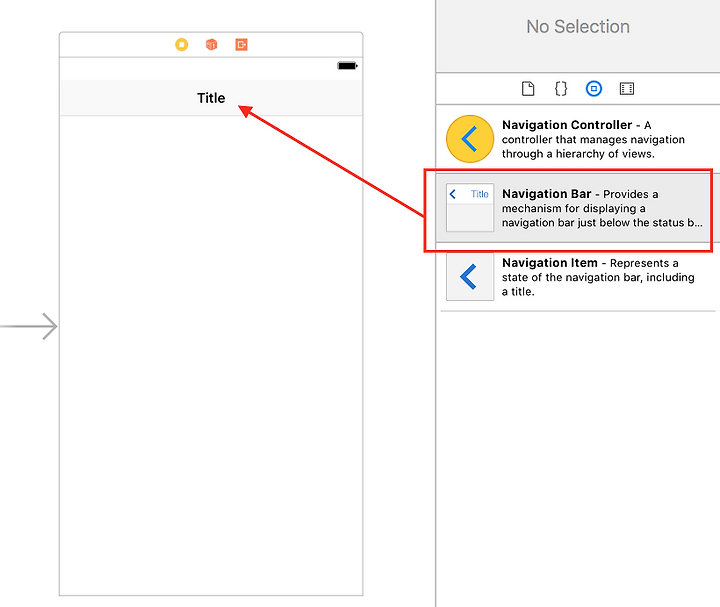Click the battery icon in the status bar
Screen dimensions: 720x607
coord(347,66)
